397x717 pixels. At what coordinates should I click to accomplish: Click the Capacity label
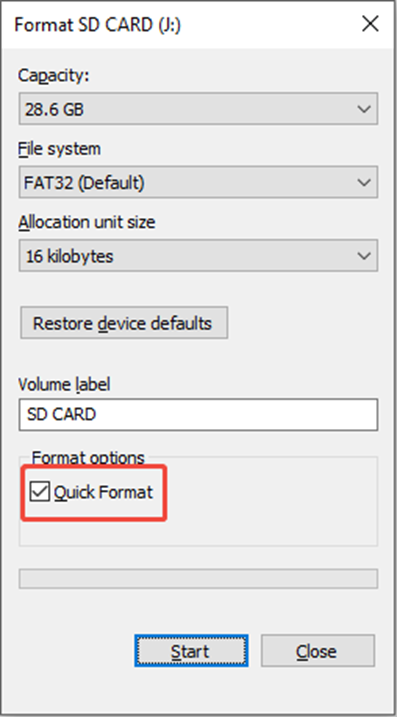pos(53,75)
